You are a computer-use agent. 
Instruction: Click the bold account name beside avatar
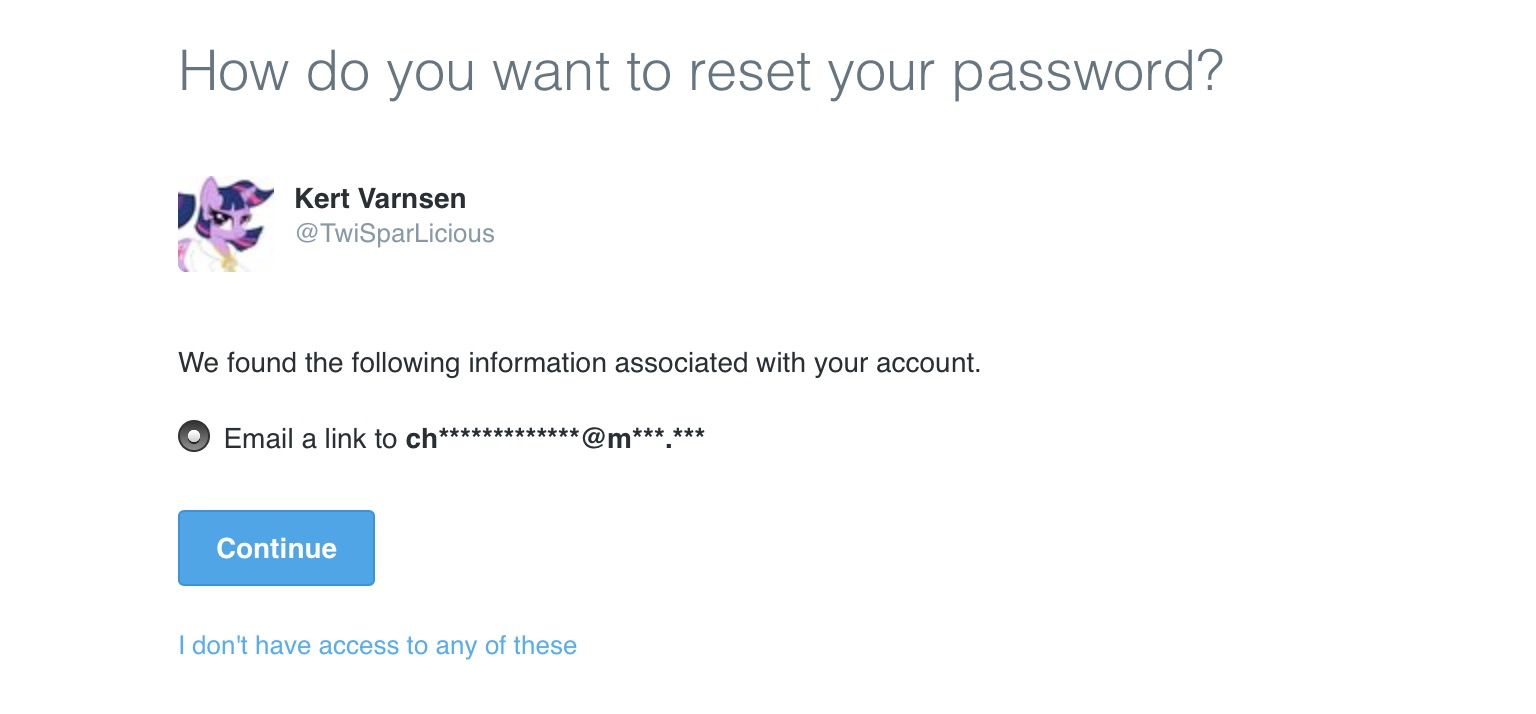[x=380, y=198]
